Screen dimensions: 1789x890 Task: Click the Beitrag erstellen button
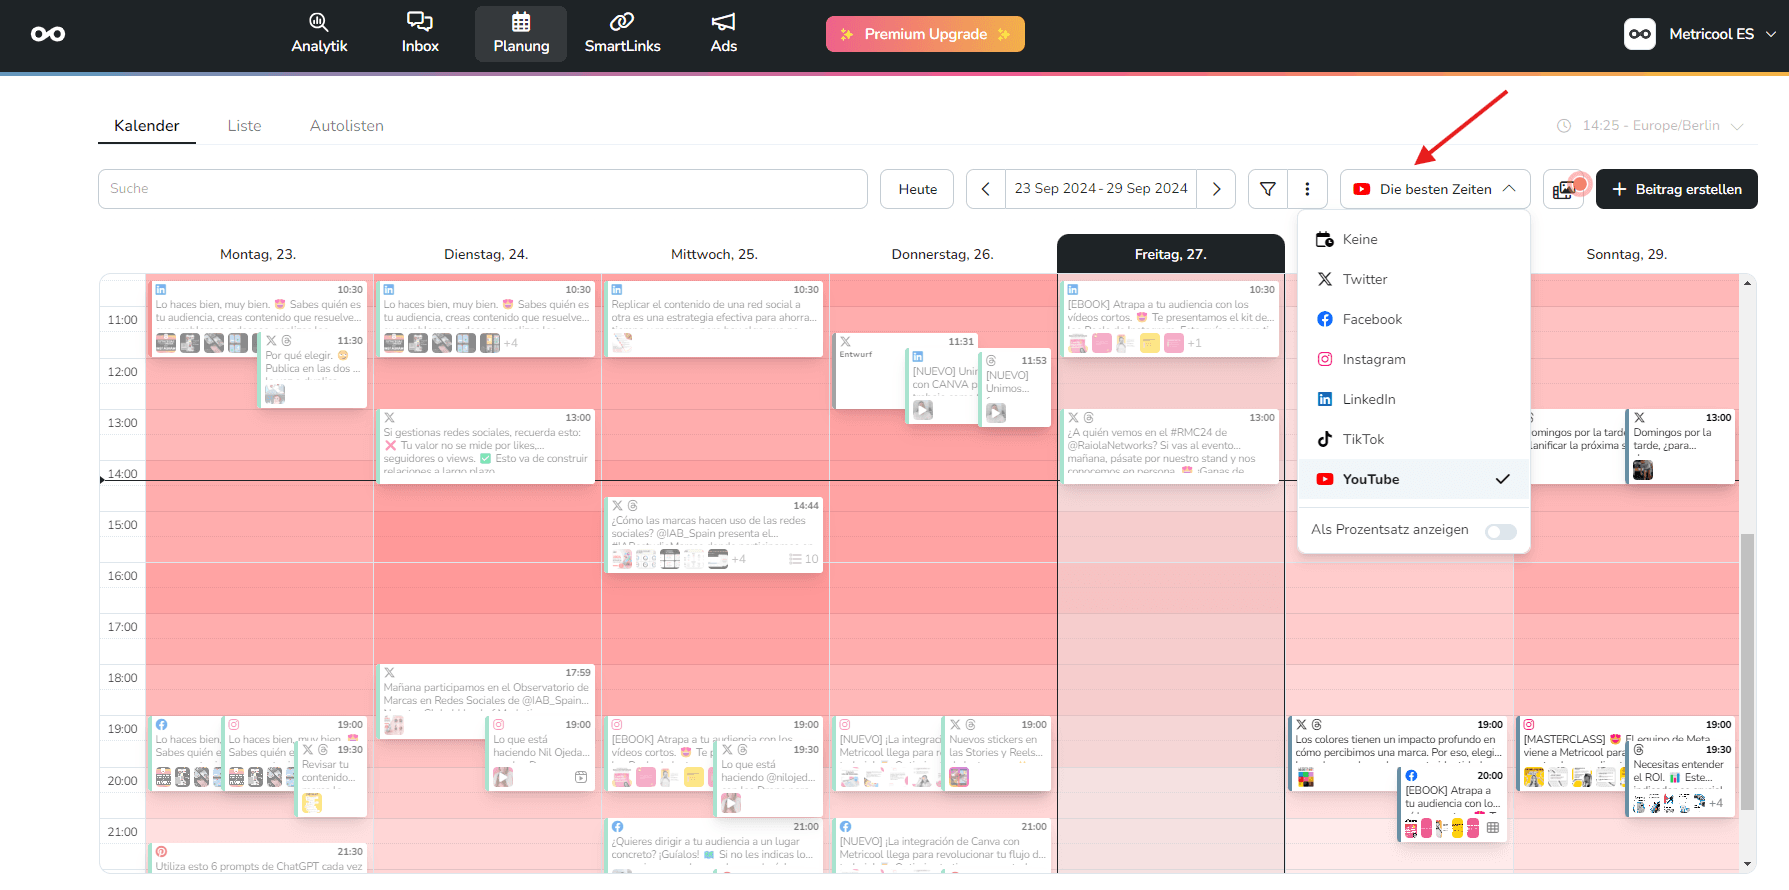point(1676,189)
